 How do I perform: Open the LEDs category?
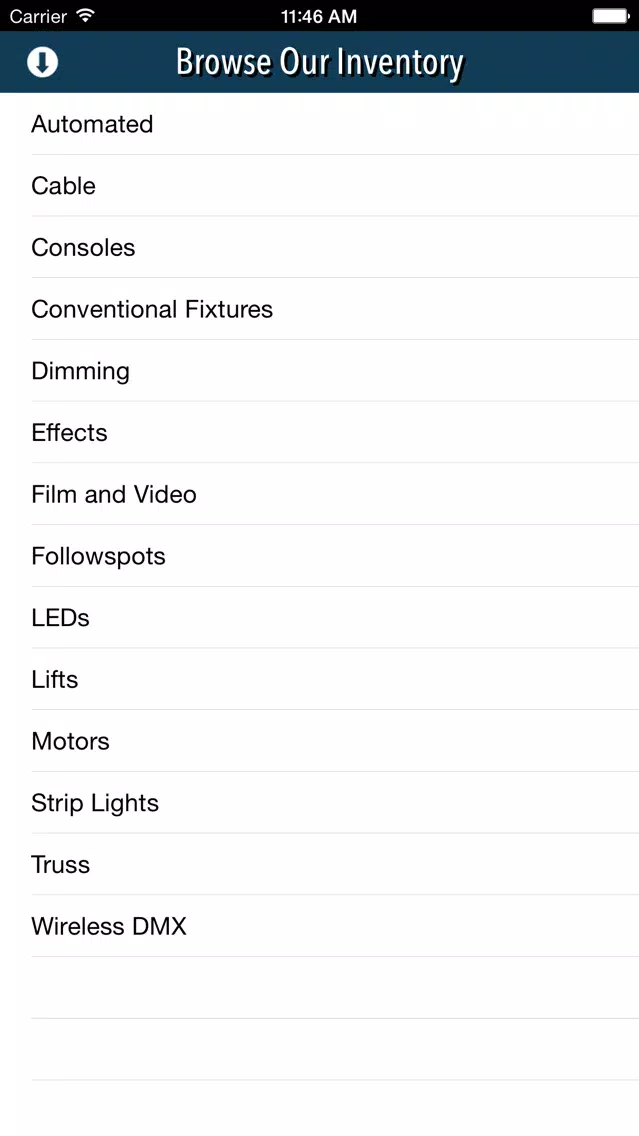tap(320, 617)
